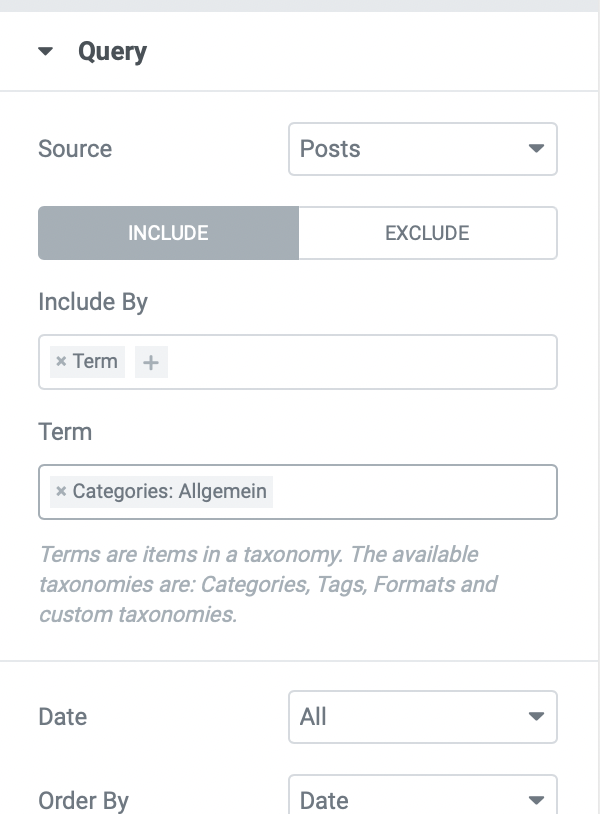The image size is (600, 814).
Task: Click the plus icon in Include By
Action: point(151,362)
